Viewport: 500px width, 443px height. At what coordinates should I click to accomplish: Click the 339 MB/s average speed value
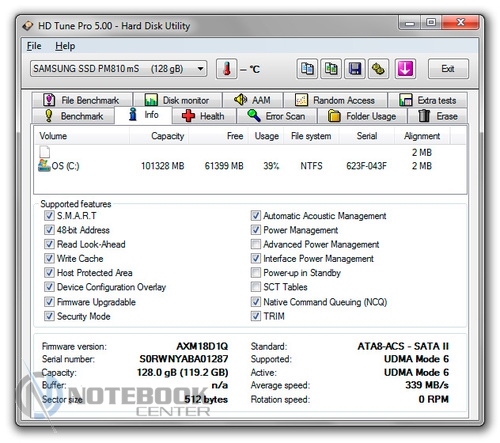tap(427, 385)
